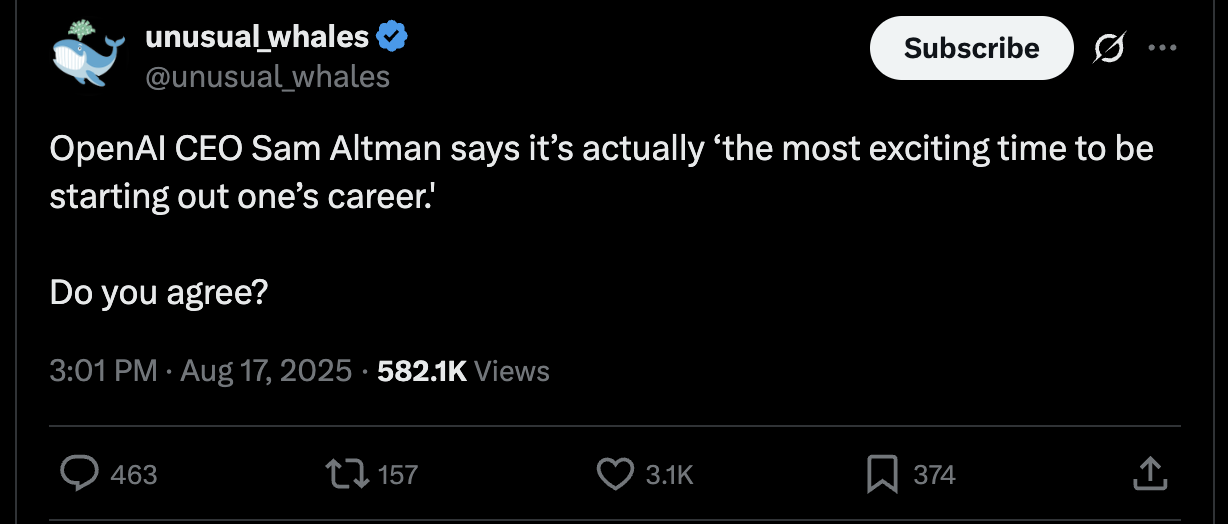Open the 582.1K Views analytics link
Viewport: 1228px width, 524px height.
[464, 371]
